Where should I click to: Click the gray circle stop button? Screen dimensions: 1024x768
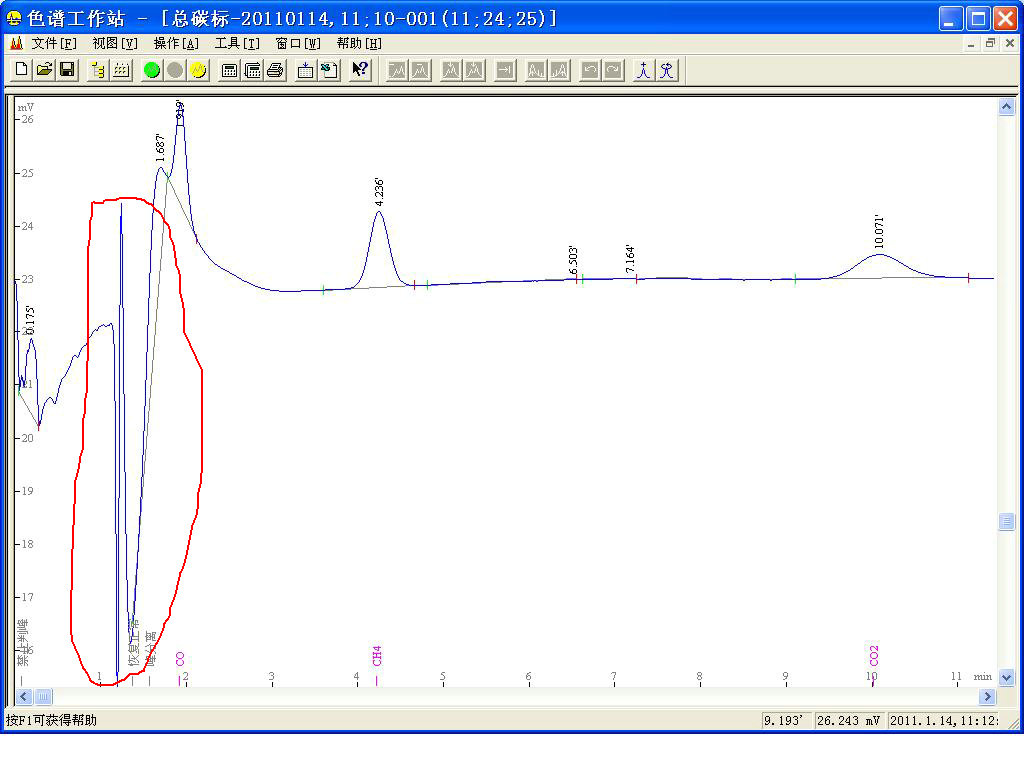(x=175, y=70)
